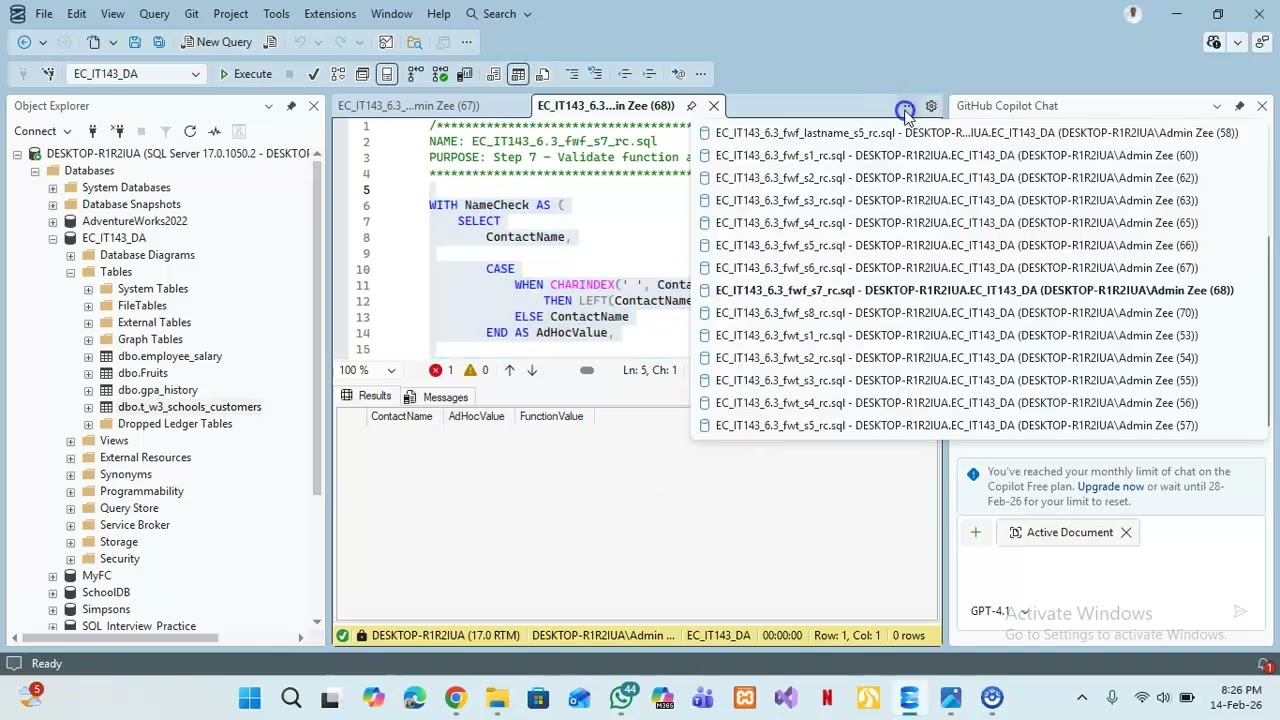Click the plus add context button in Copilot
The height and width of the screenshot is (720, 1280).
975,533
